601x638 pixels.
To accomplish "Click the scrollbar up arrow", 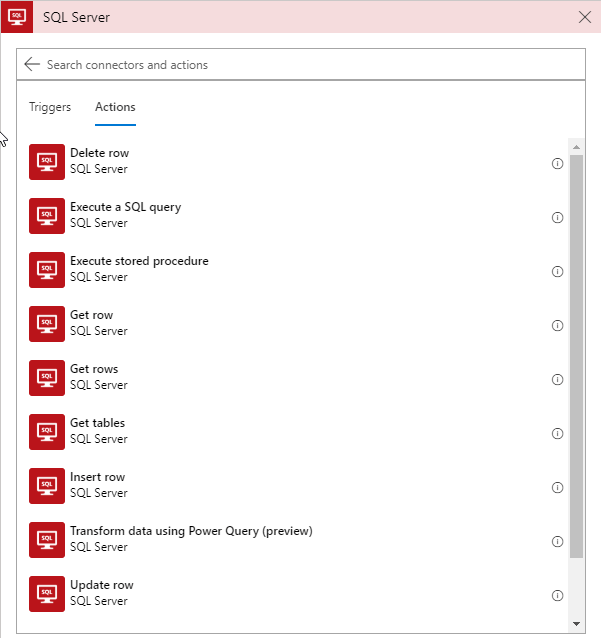I will pyautogui.click(x=576, y=147).
